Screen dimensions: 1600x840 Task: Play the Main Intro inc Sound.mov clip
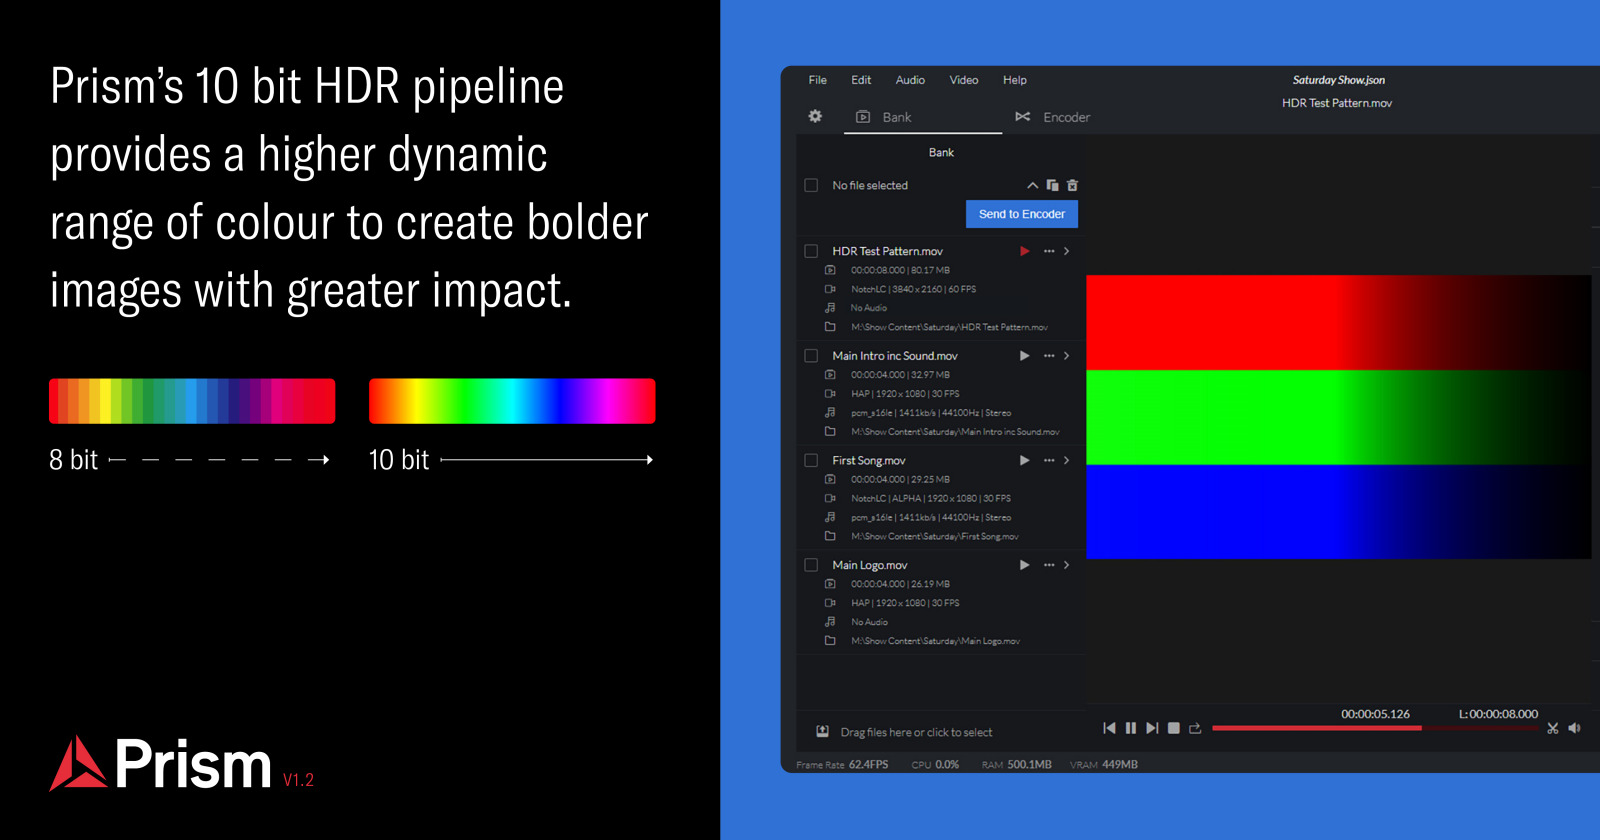point(1024,356)
